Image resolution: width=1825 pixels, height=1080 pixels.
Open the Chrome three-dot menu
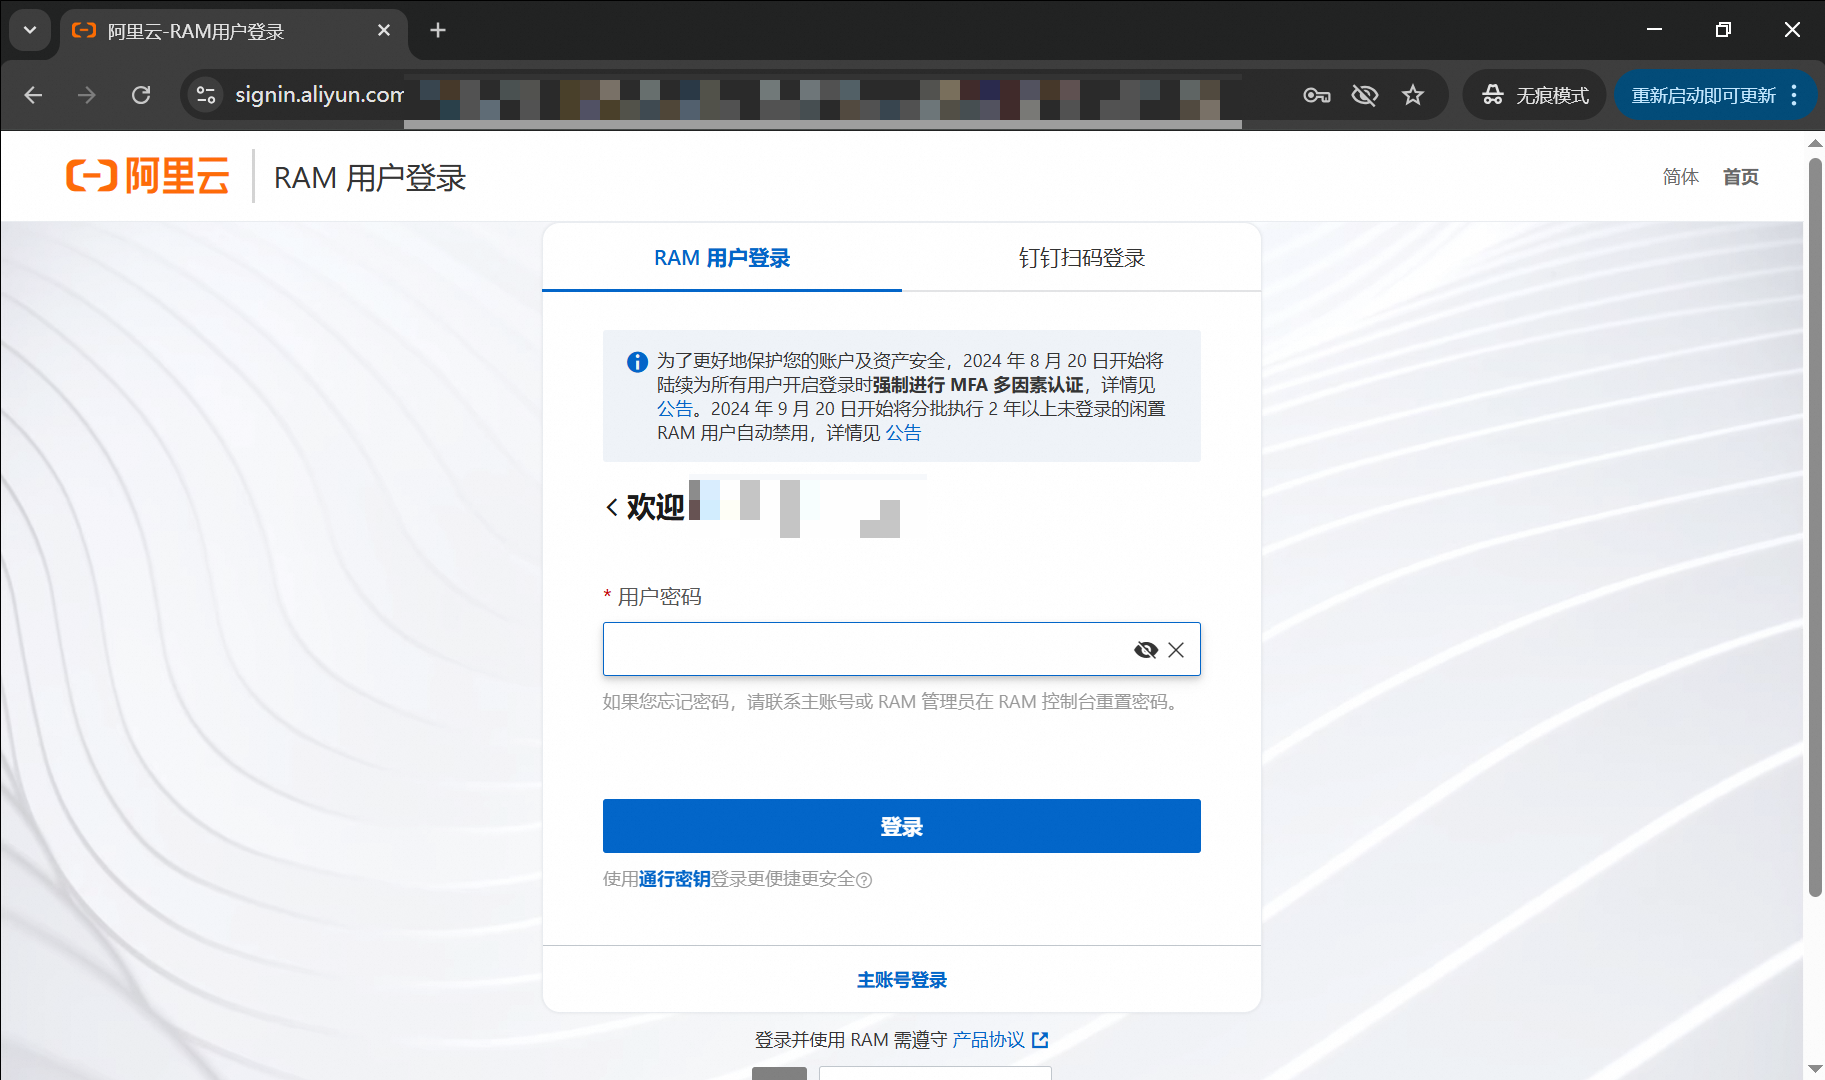coord(1794,95)
